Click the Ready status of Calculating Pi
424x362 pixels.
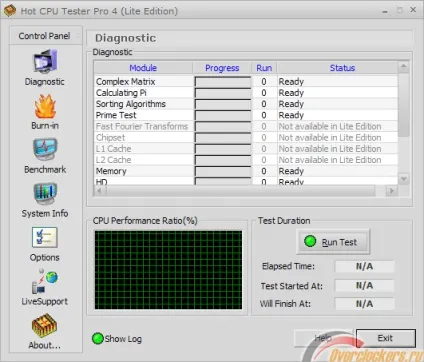tap(291, 93)
